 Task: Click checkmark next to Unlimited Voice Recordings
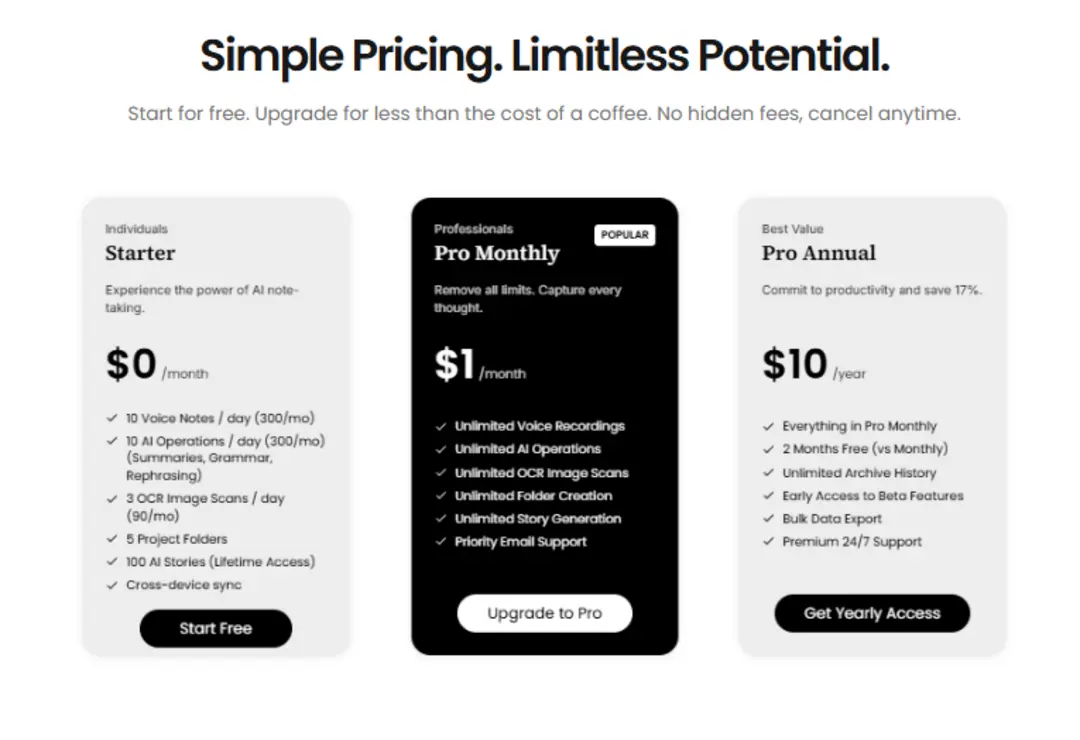pos(440,426)
